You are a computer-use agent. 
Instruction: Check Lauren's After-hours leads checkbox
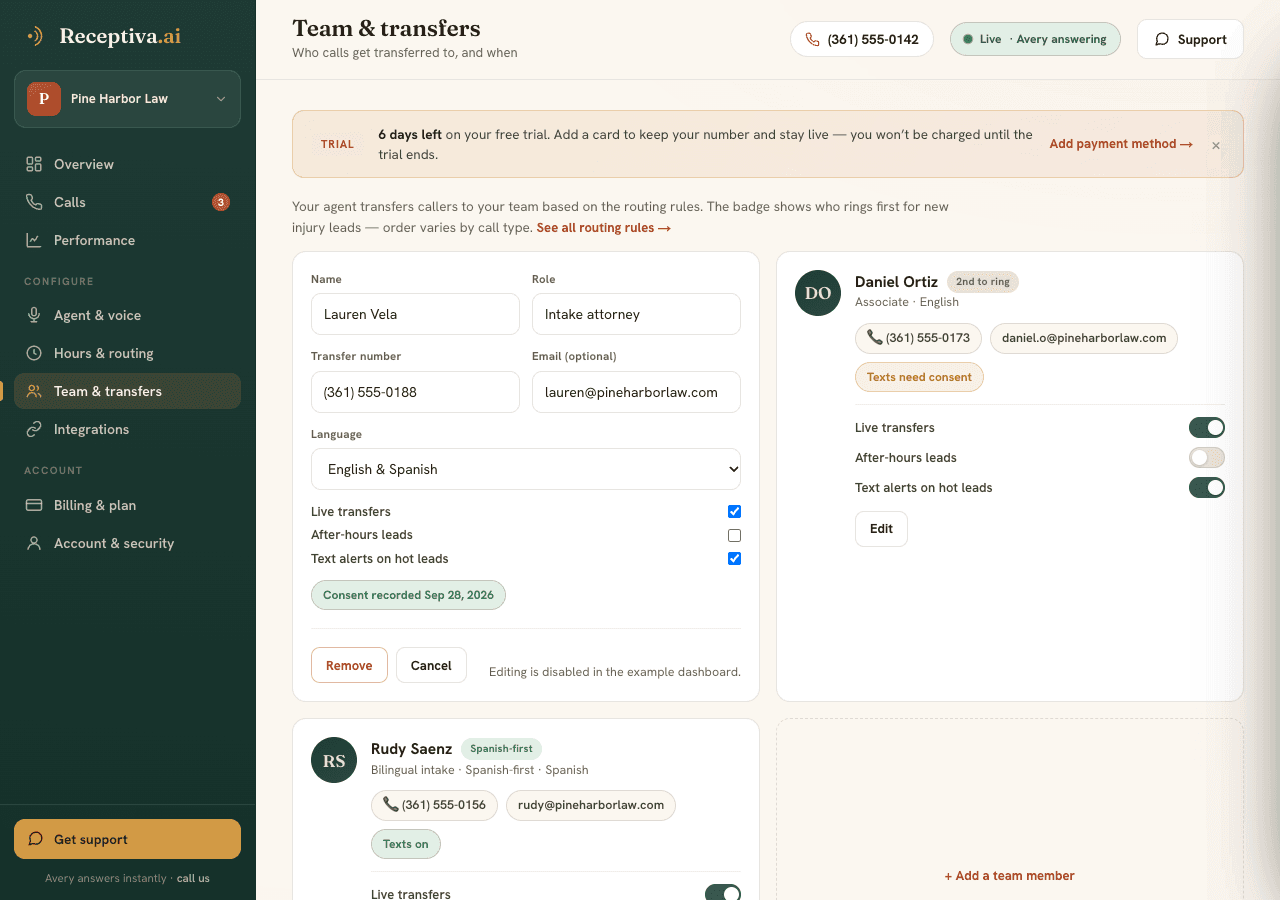[734, 535]
